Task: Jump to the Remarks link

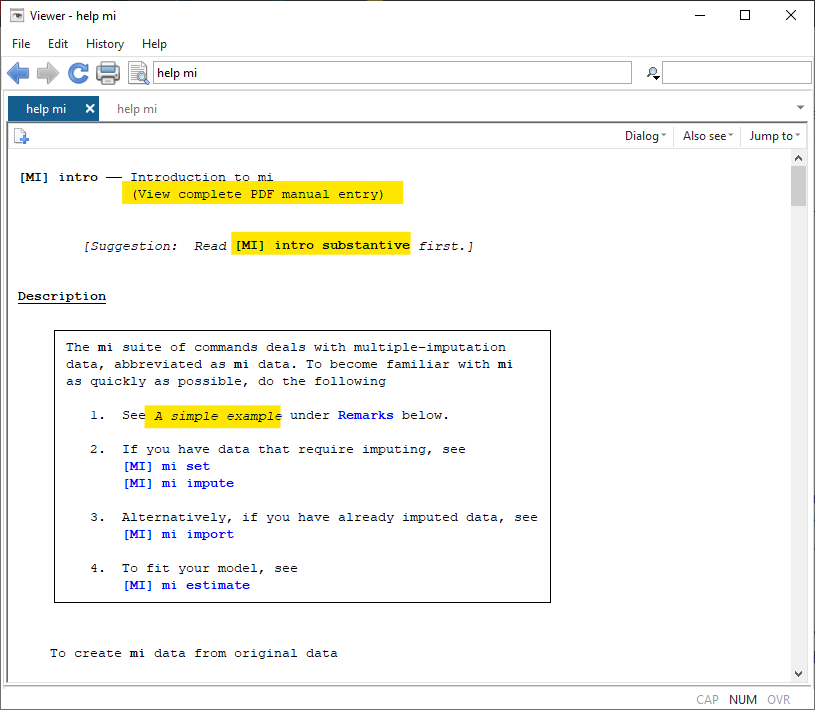Action: point(365,415)
